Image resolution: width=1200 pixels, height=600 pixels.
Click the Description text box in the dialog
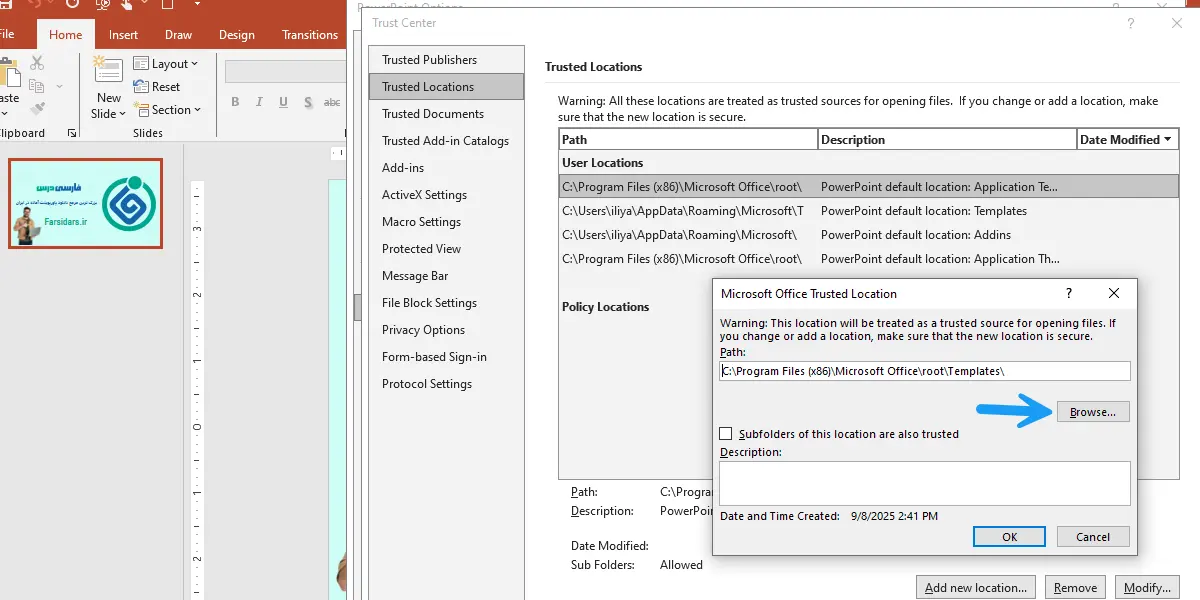coord(925,483)
